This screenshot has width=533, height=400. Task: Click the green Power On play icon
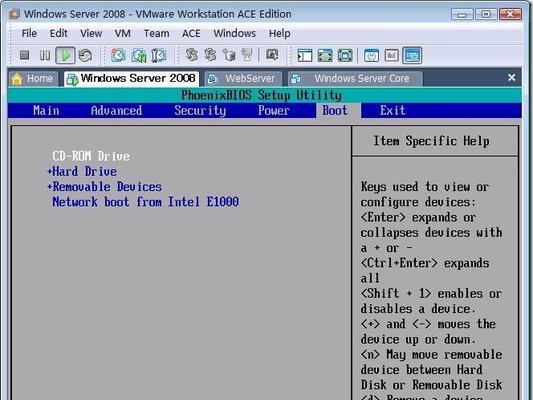pos(65,55)
